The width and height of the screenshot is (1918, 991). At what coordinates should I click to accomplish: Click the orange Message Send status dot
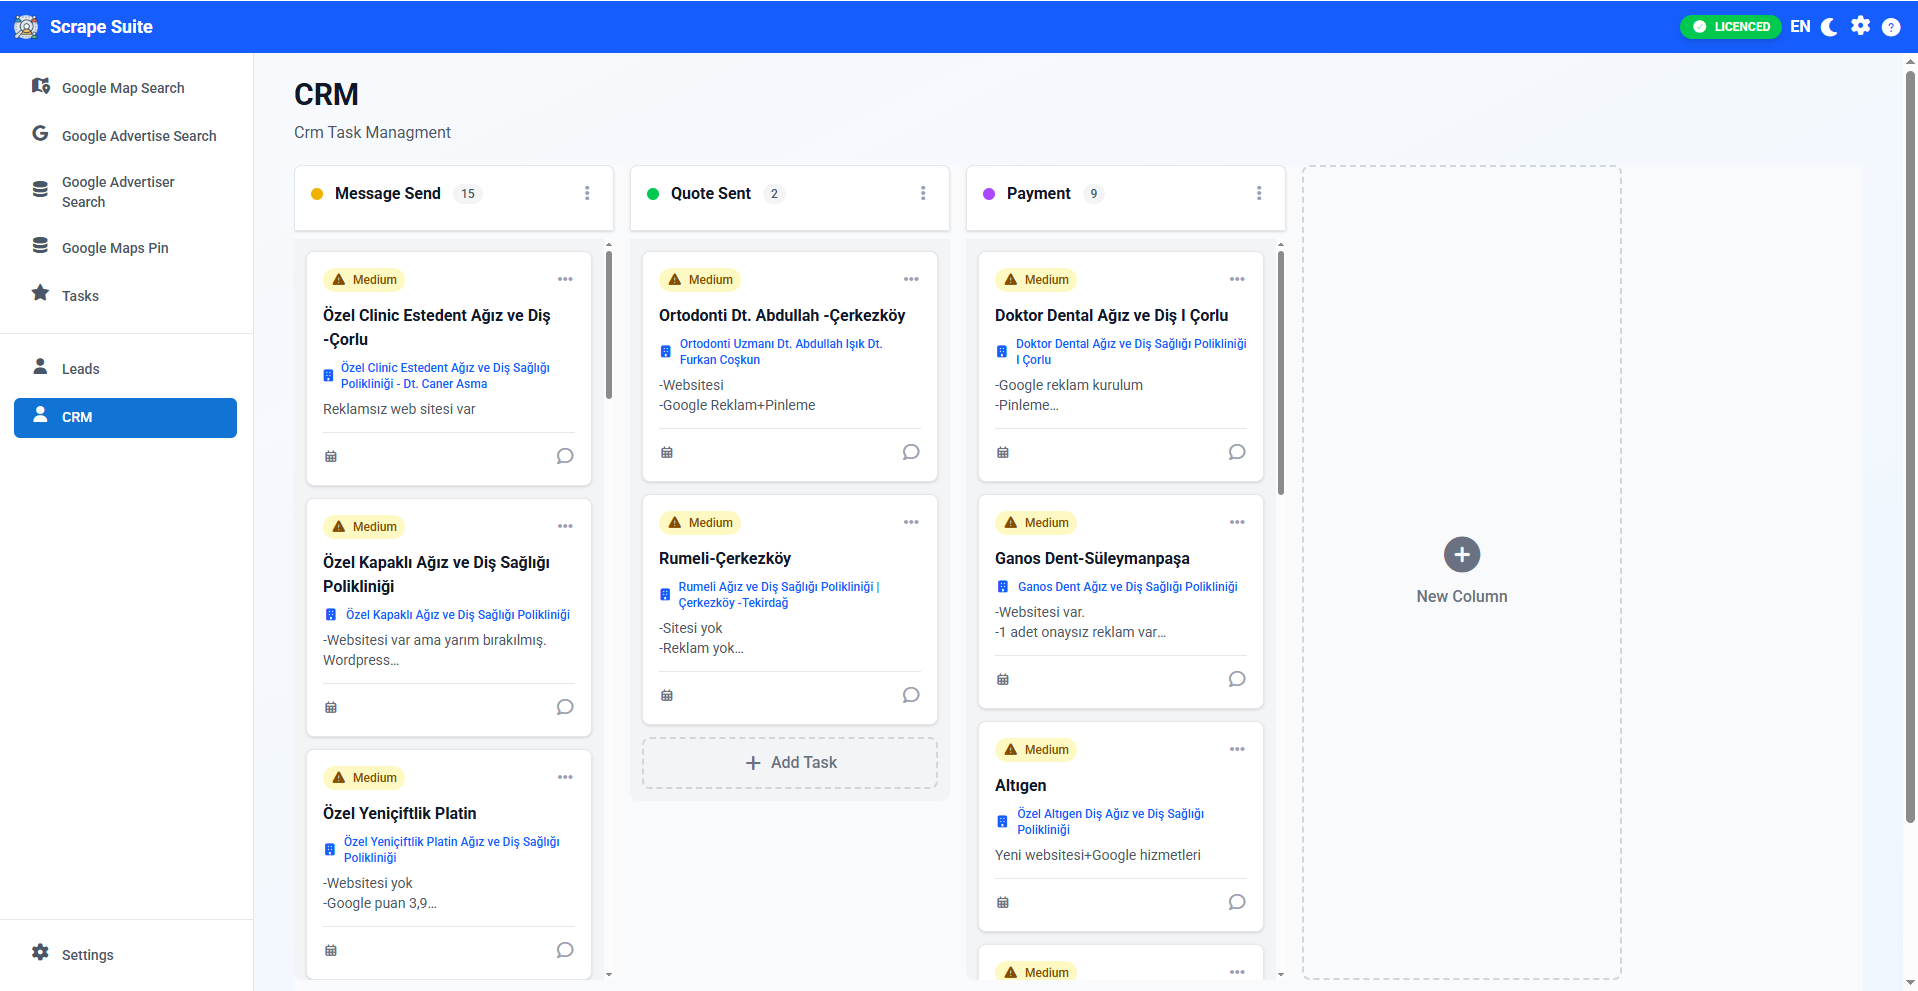[317, 194]
